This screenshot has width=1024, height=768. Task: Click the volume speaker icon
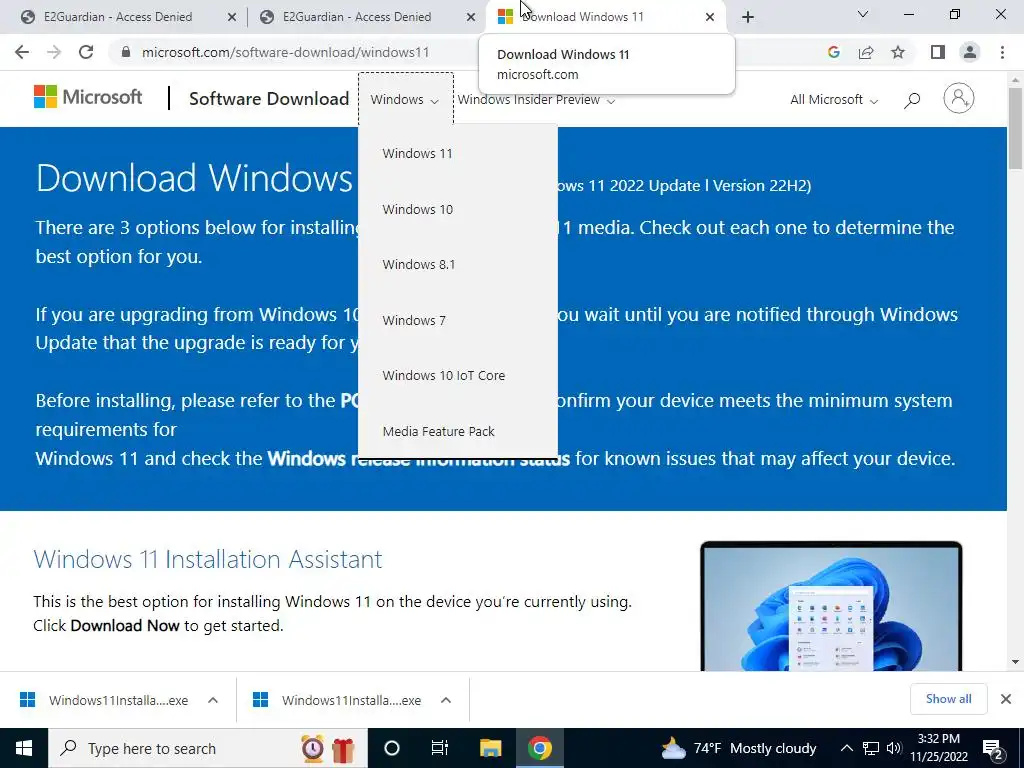tap(894, 748)
